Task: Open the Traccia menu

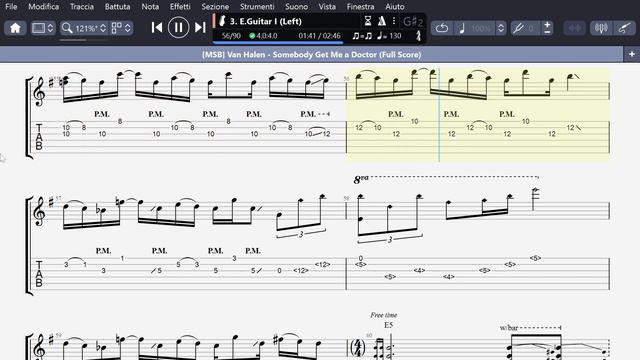Action: tap(82, 7)
